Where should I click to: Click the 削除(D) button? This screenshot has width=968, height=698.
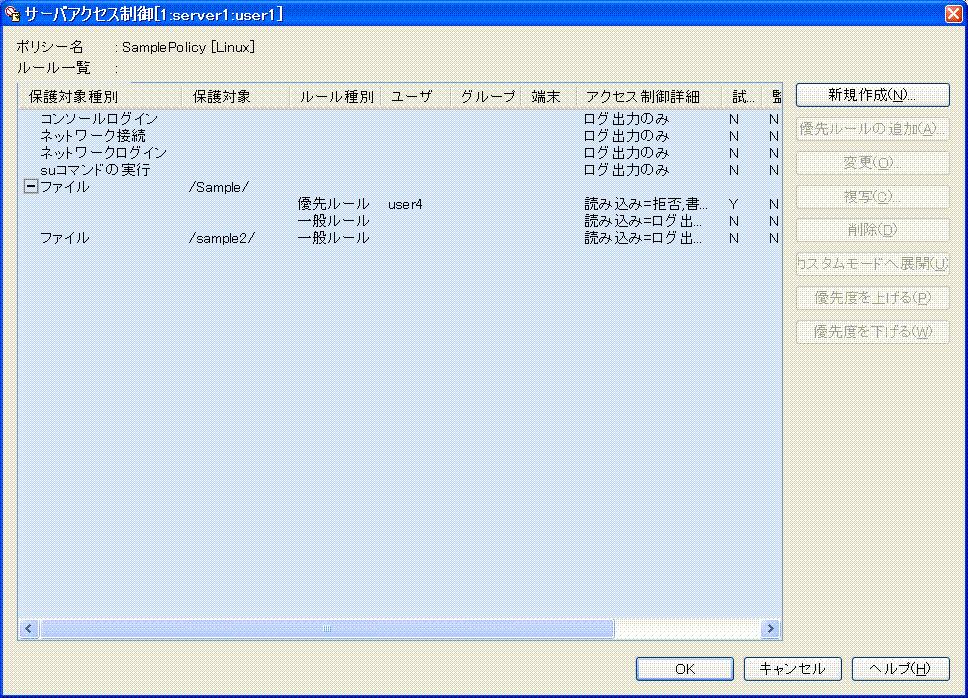click(x=872, y=230)
